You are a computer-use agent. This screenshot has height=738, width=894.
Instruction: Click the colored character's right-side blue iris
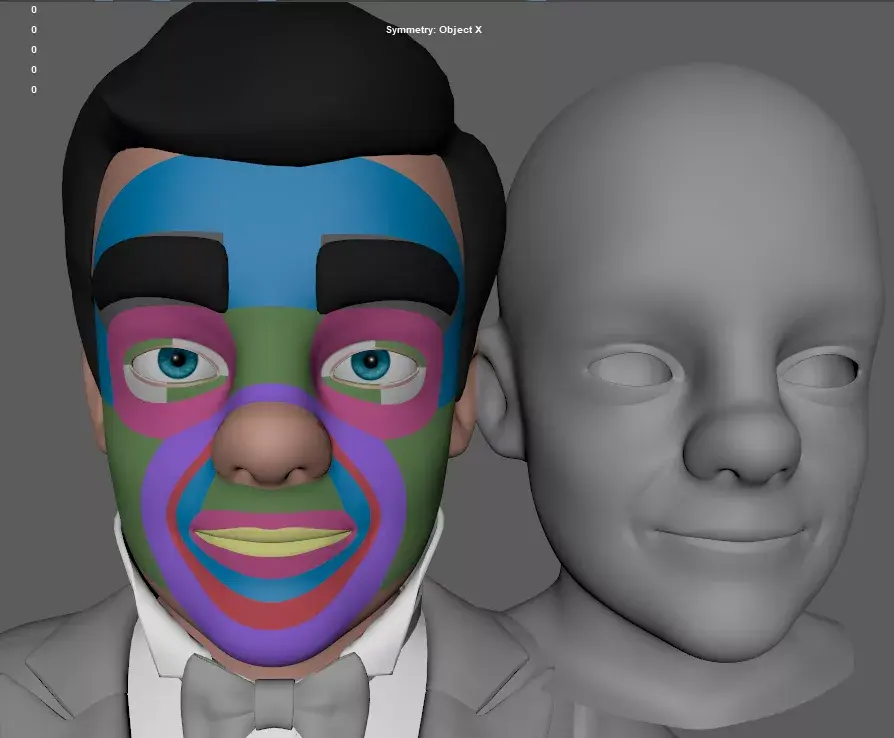(x=370, y=363)
